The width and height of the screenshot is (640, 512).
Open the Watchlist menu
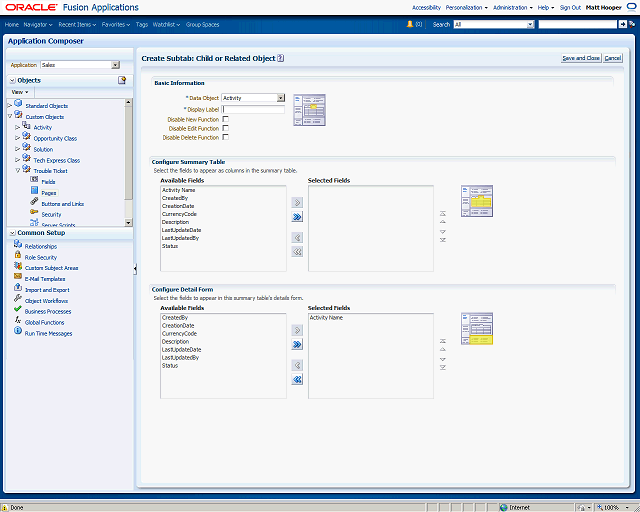(166, 24)
